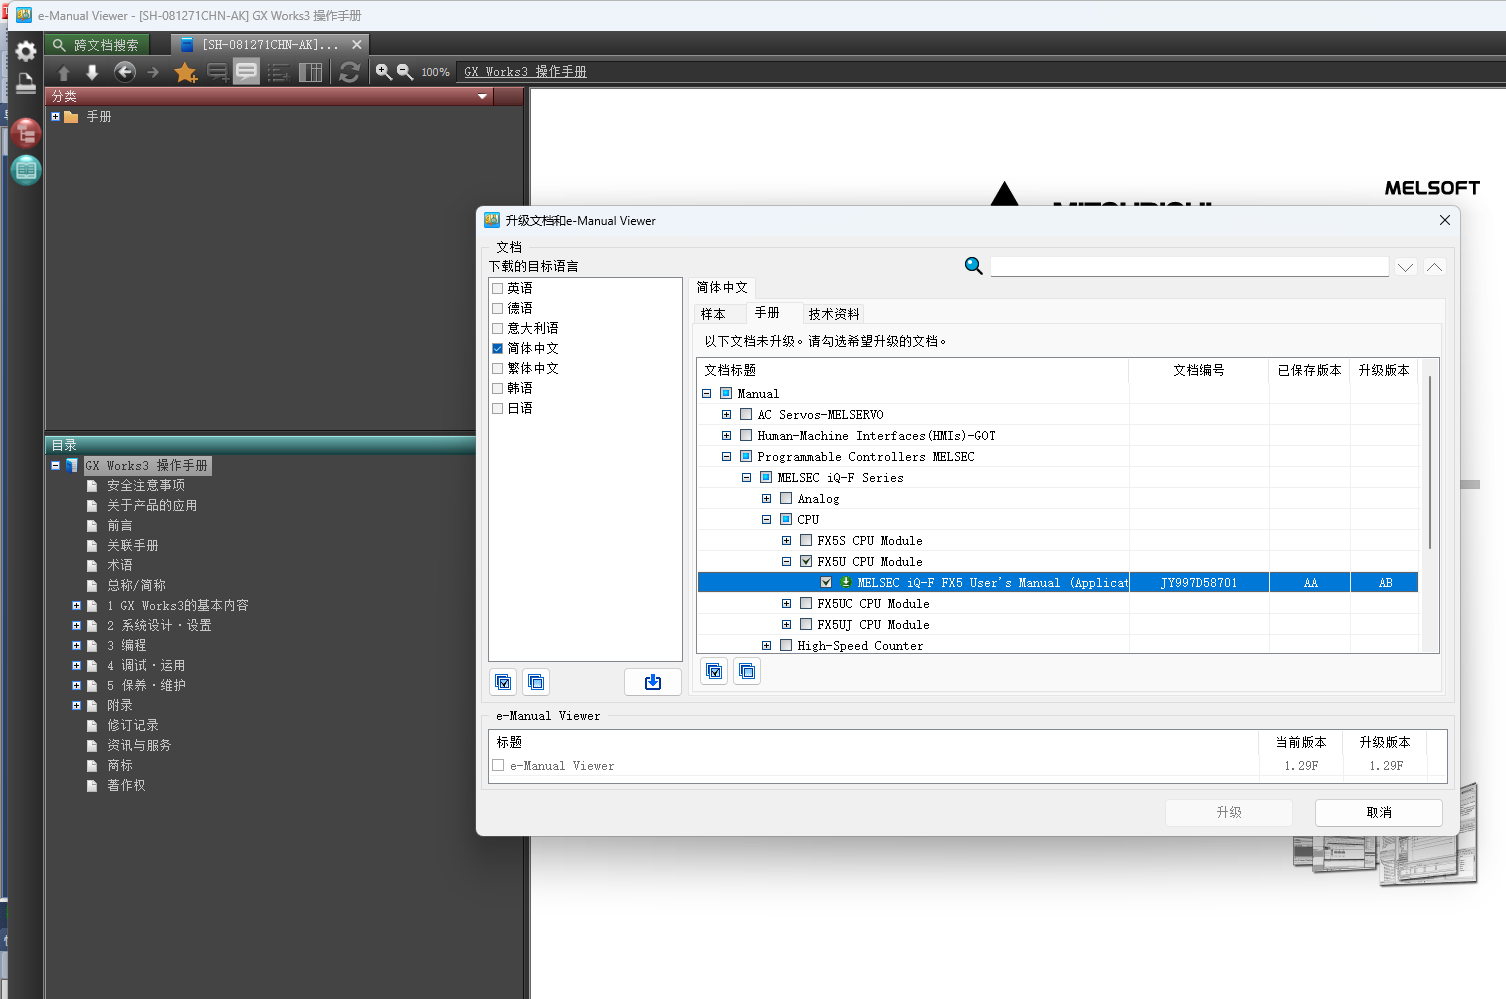
Task: Open the 分类 panel dropdown arrow
Action: [x=482, y=96]
